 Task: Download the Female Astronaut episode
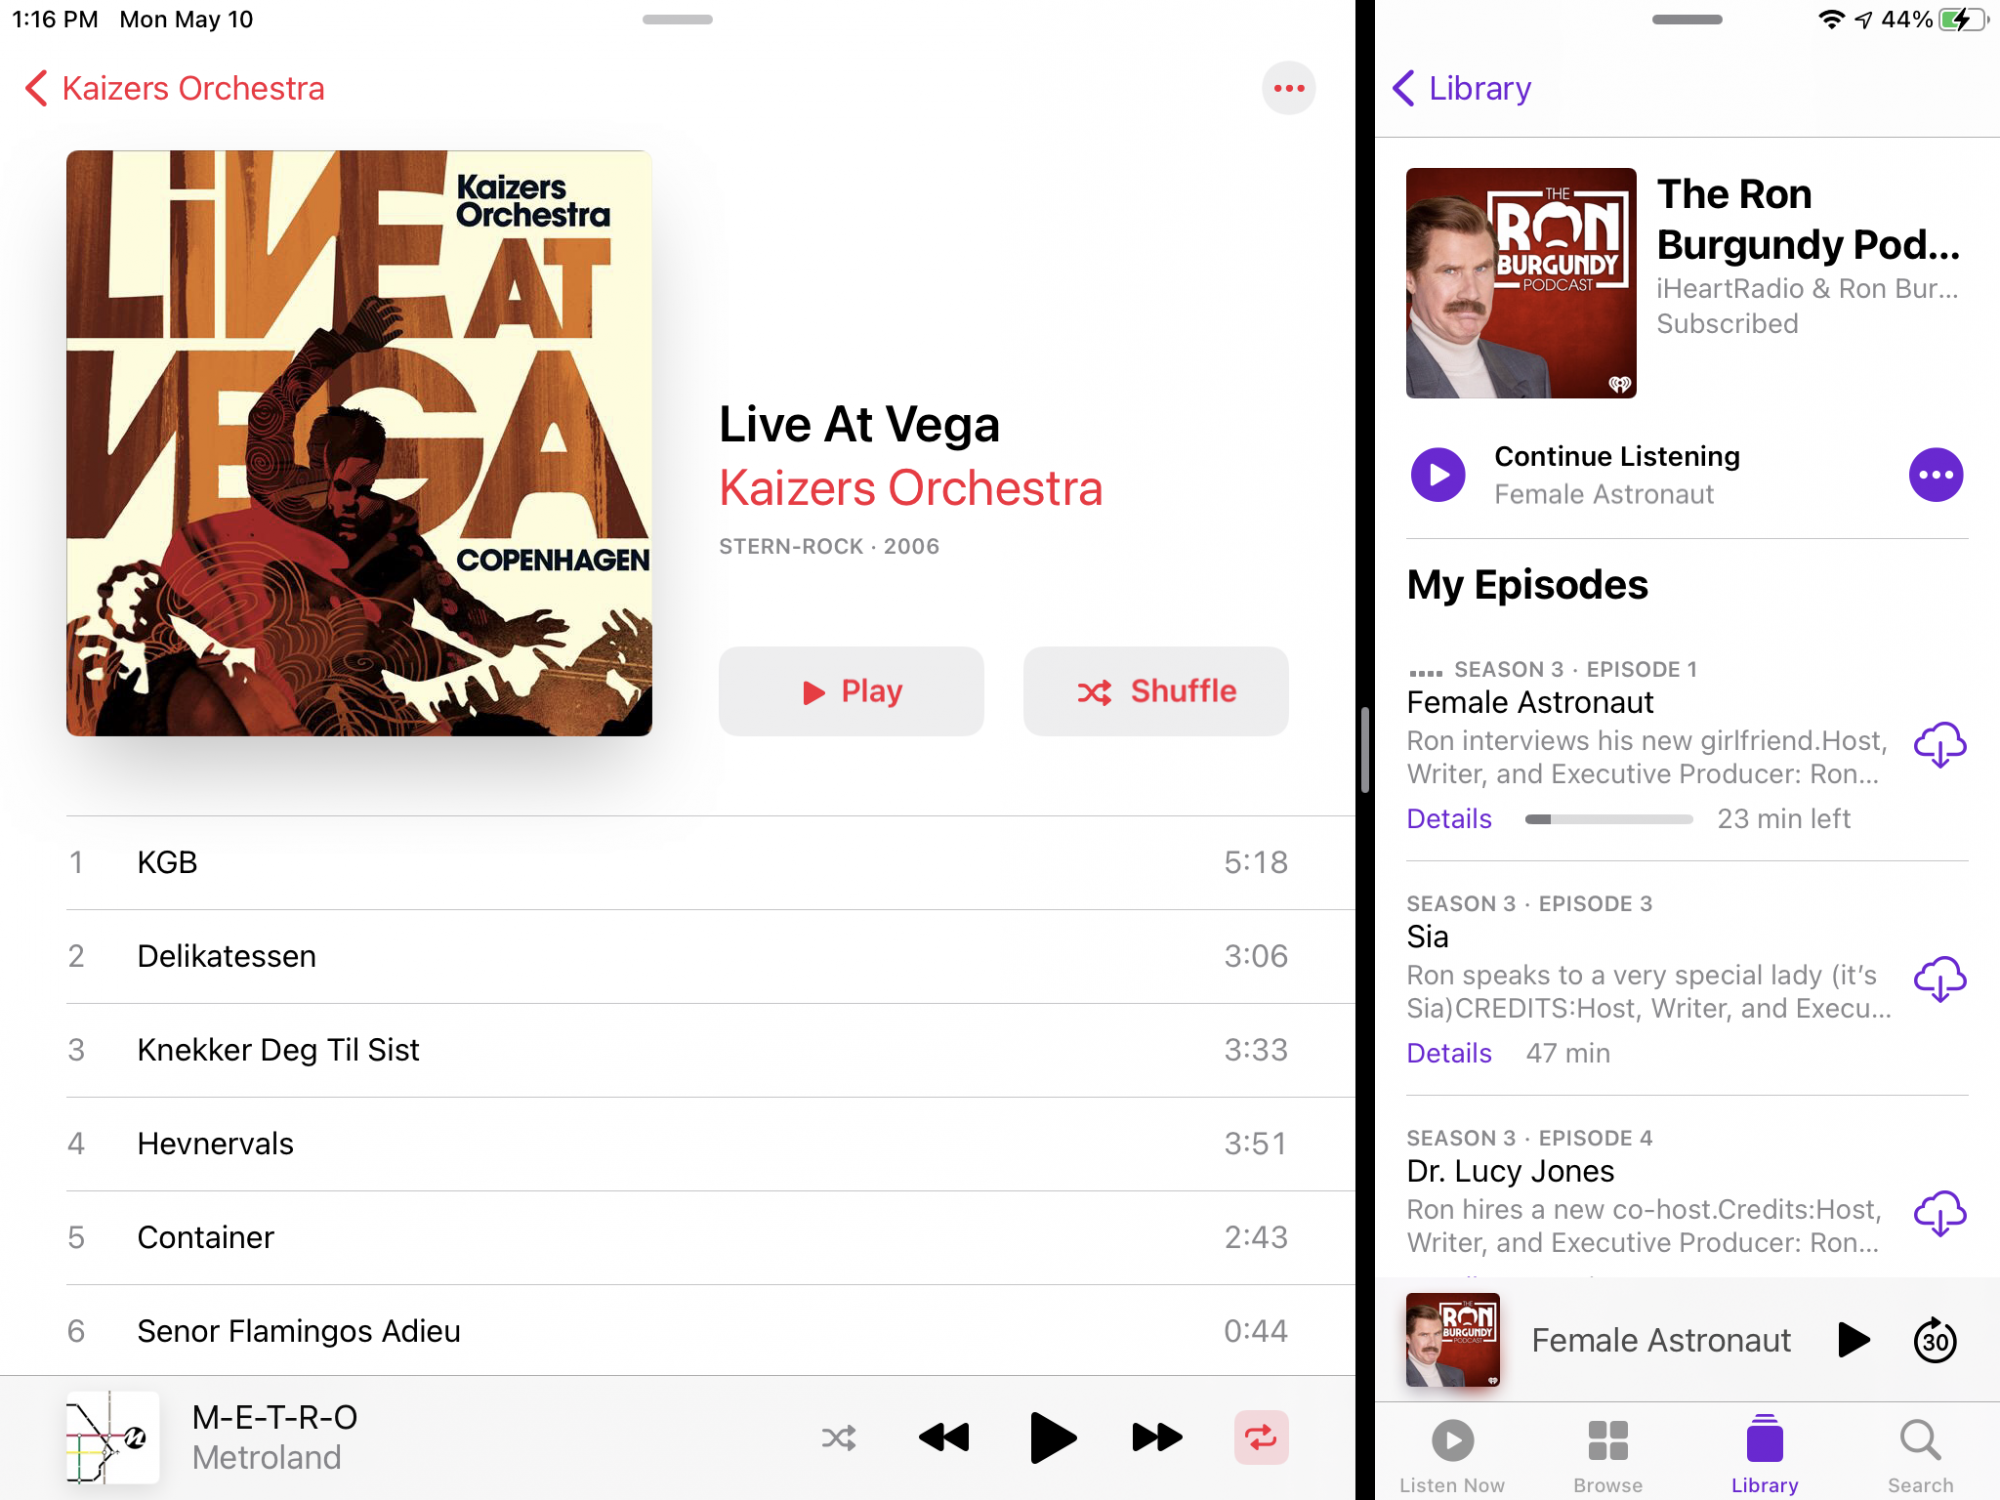pyautogui.click(x=1939, y=746)
